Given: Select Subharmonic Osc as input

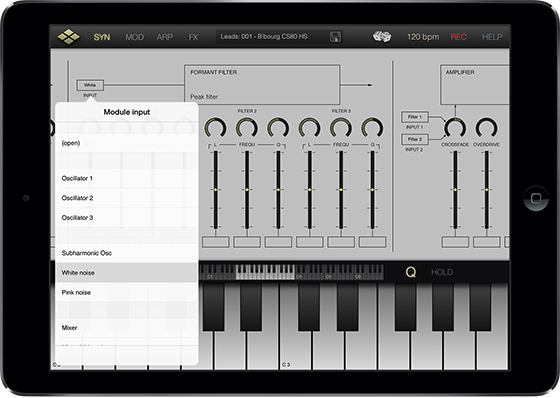Looking at the screenshot, I should pyautogui.click(x=126, y=253).
